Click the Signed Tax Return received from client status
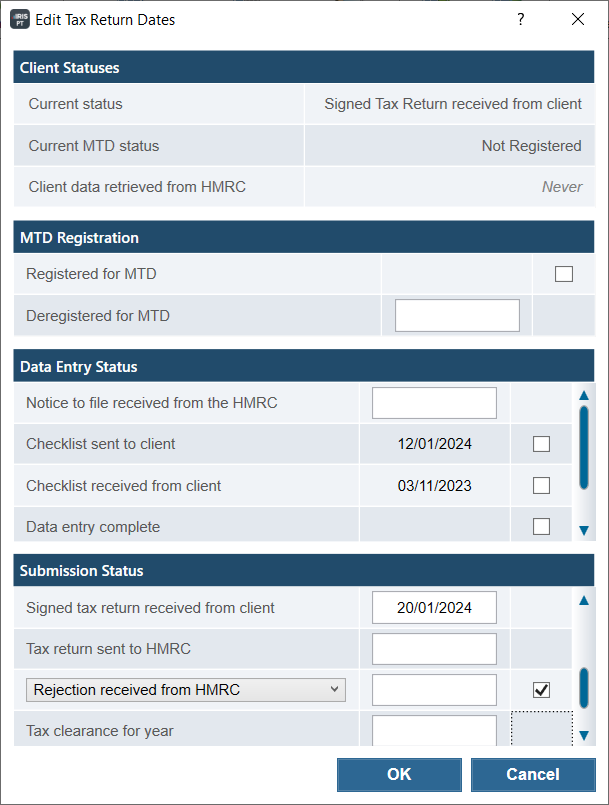 pyautogui.click(x=453, y=104)
